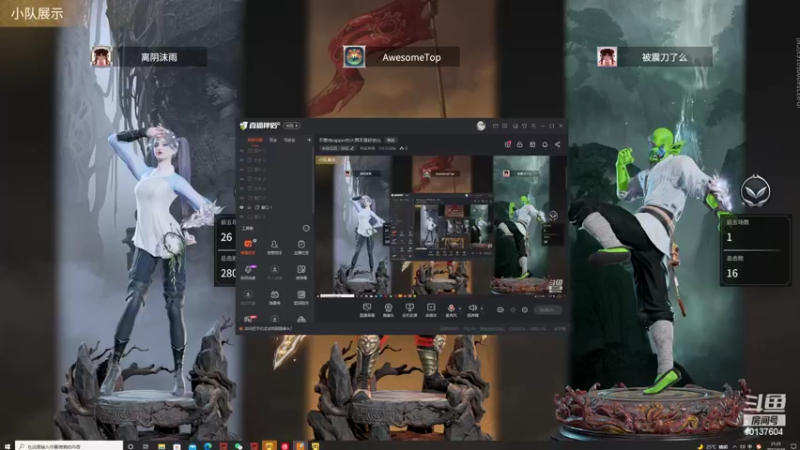Click the avatar next to AwesomeTop
This screenshot has height=450, width=800.
354,57
